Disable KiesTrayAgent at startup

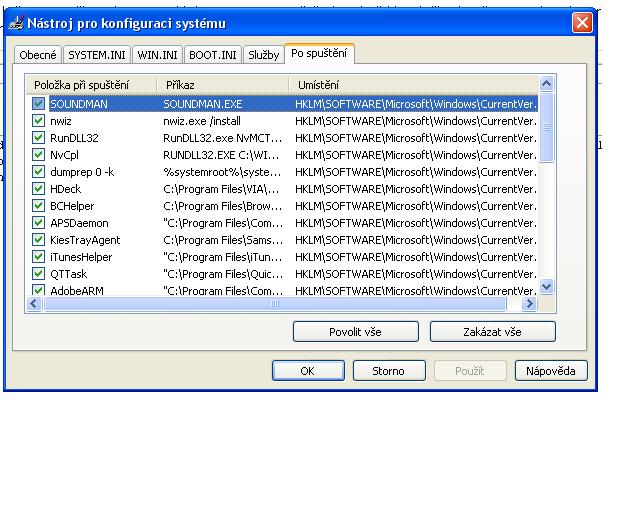[x=38, y=240]
